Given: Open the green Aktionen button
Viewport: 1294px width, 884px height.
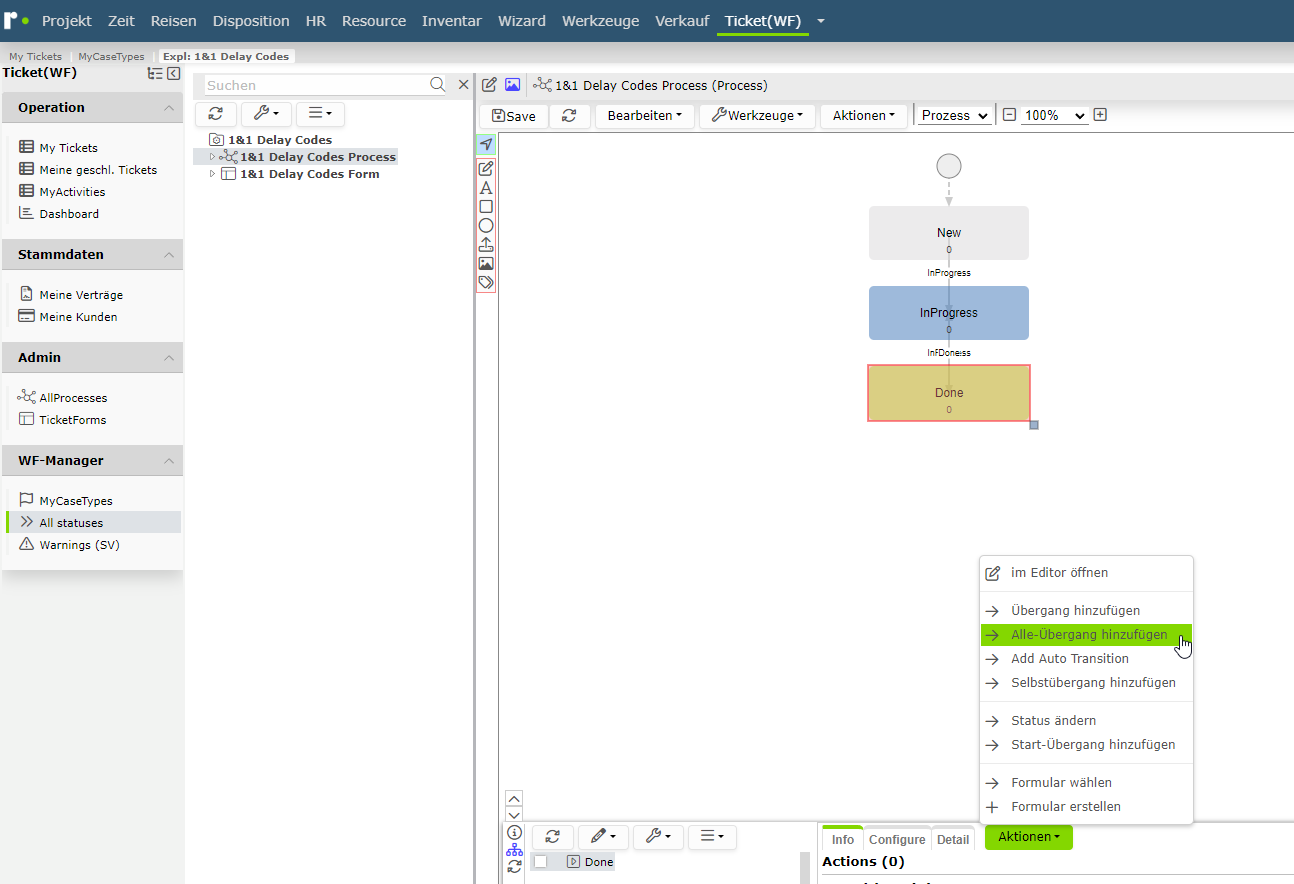Looking at the screenshot, I should (x=1029, y=837).
